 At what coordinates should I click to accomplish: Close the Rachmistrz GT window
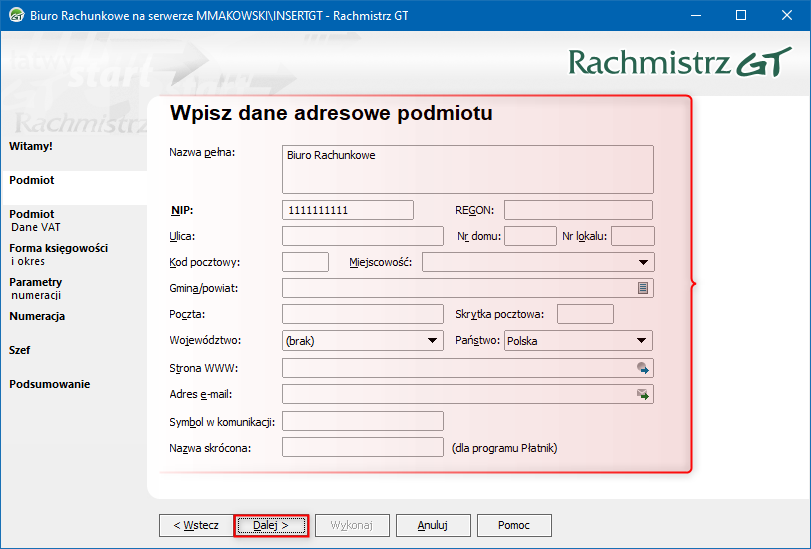(787, 16)
